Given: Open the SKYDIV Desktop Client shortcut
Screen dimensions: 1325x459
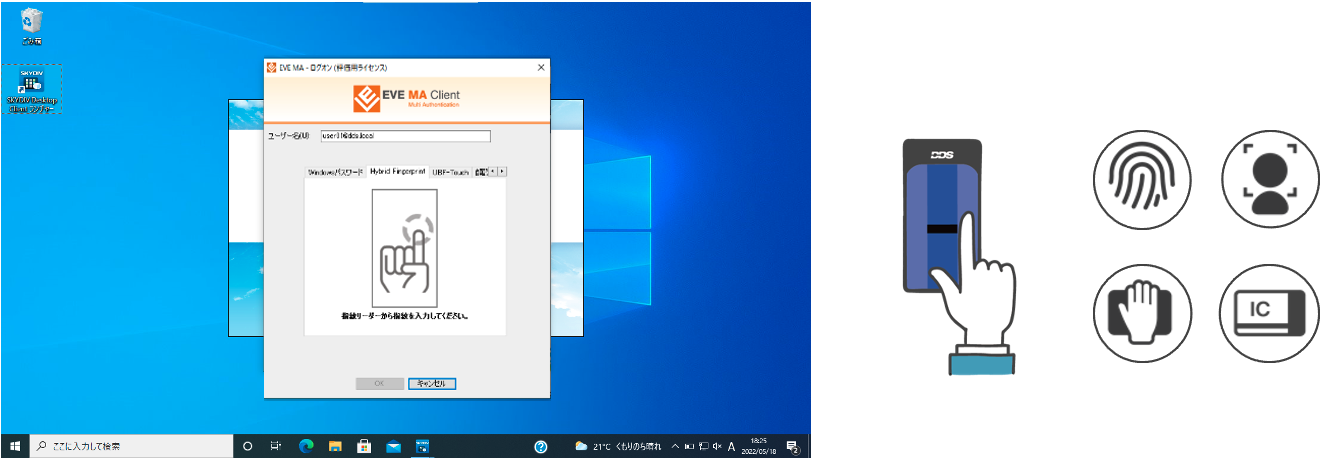Looking at the screenshot, I should point(32,90).
